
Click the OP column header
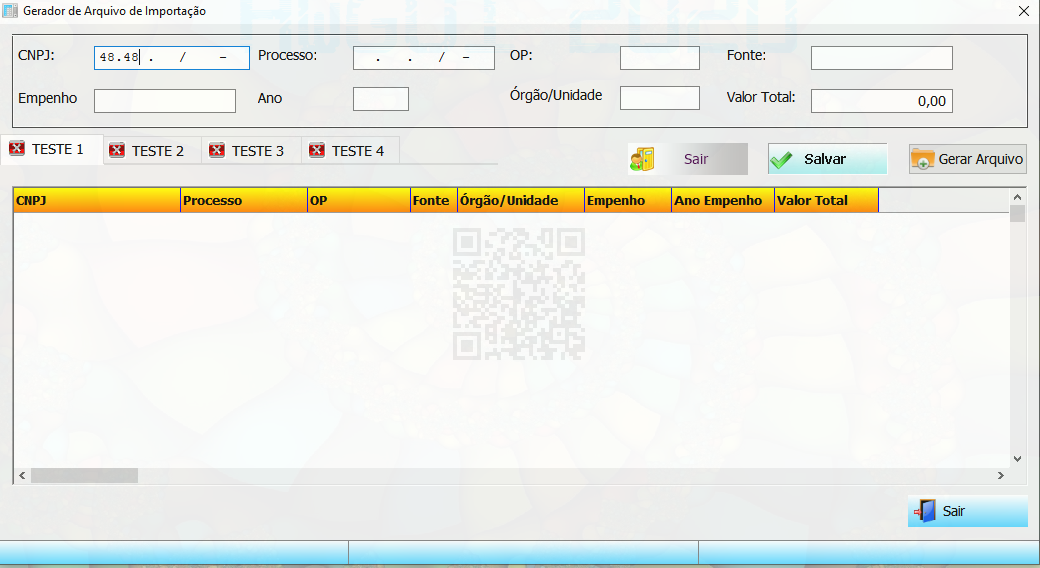click(x=359, y=200)
